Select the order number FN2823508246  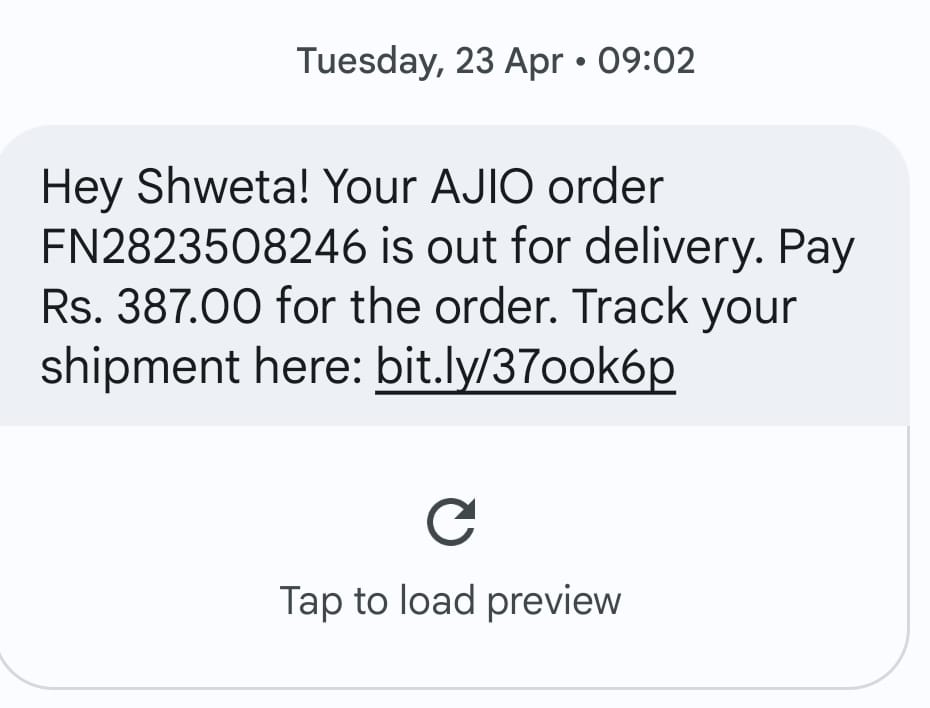pyautogui.click(x=203, y=248)
